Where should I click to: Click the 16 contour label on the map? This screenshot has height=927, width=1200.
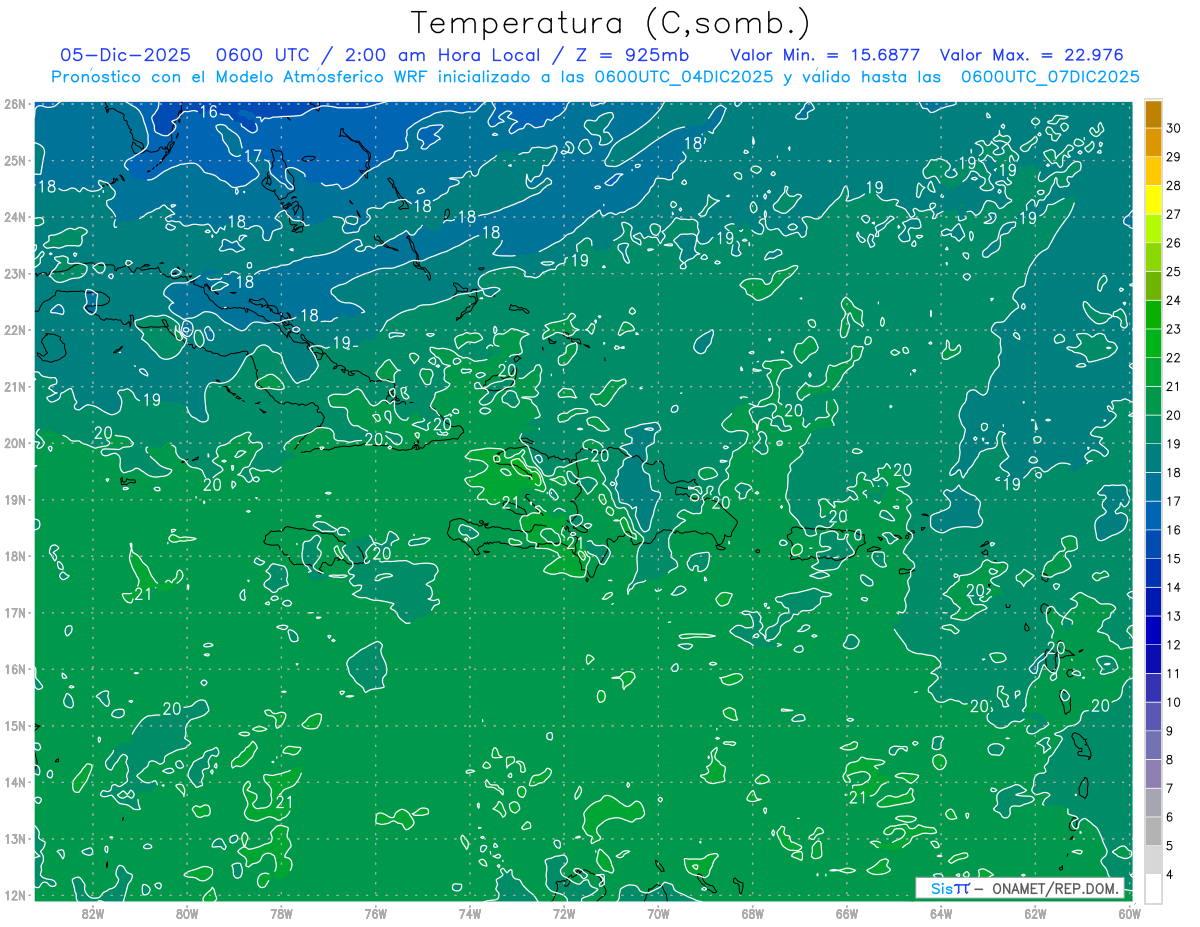pos(208,112)
